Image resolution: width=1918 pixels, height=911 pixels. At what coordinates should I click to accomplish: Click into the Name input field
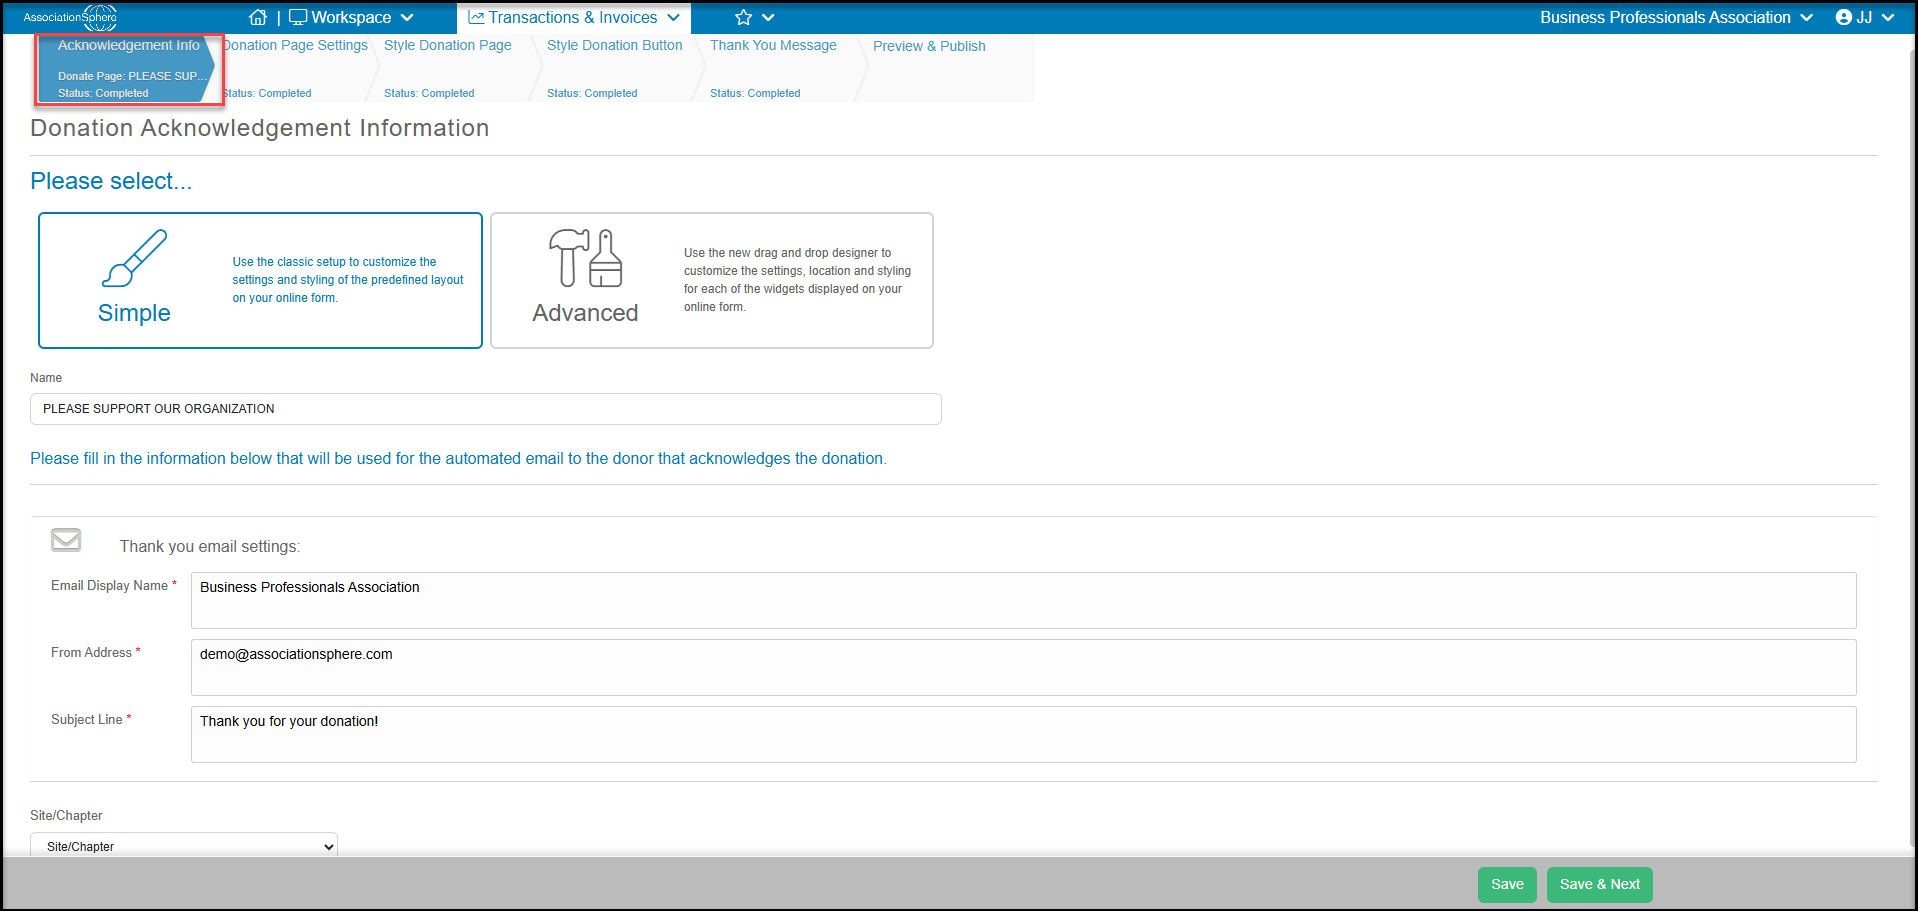point(486,409)
